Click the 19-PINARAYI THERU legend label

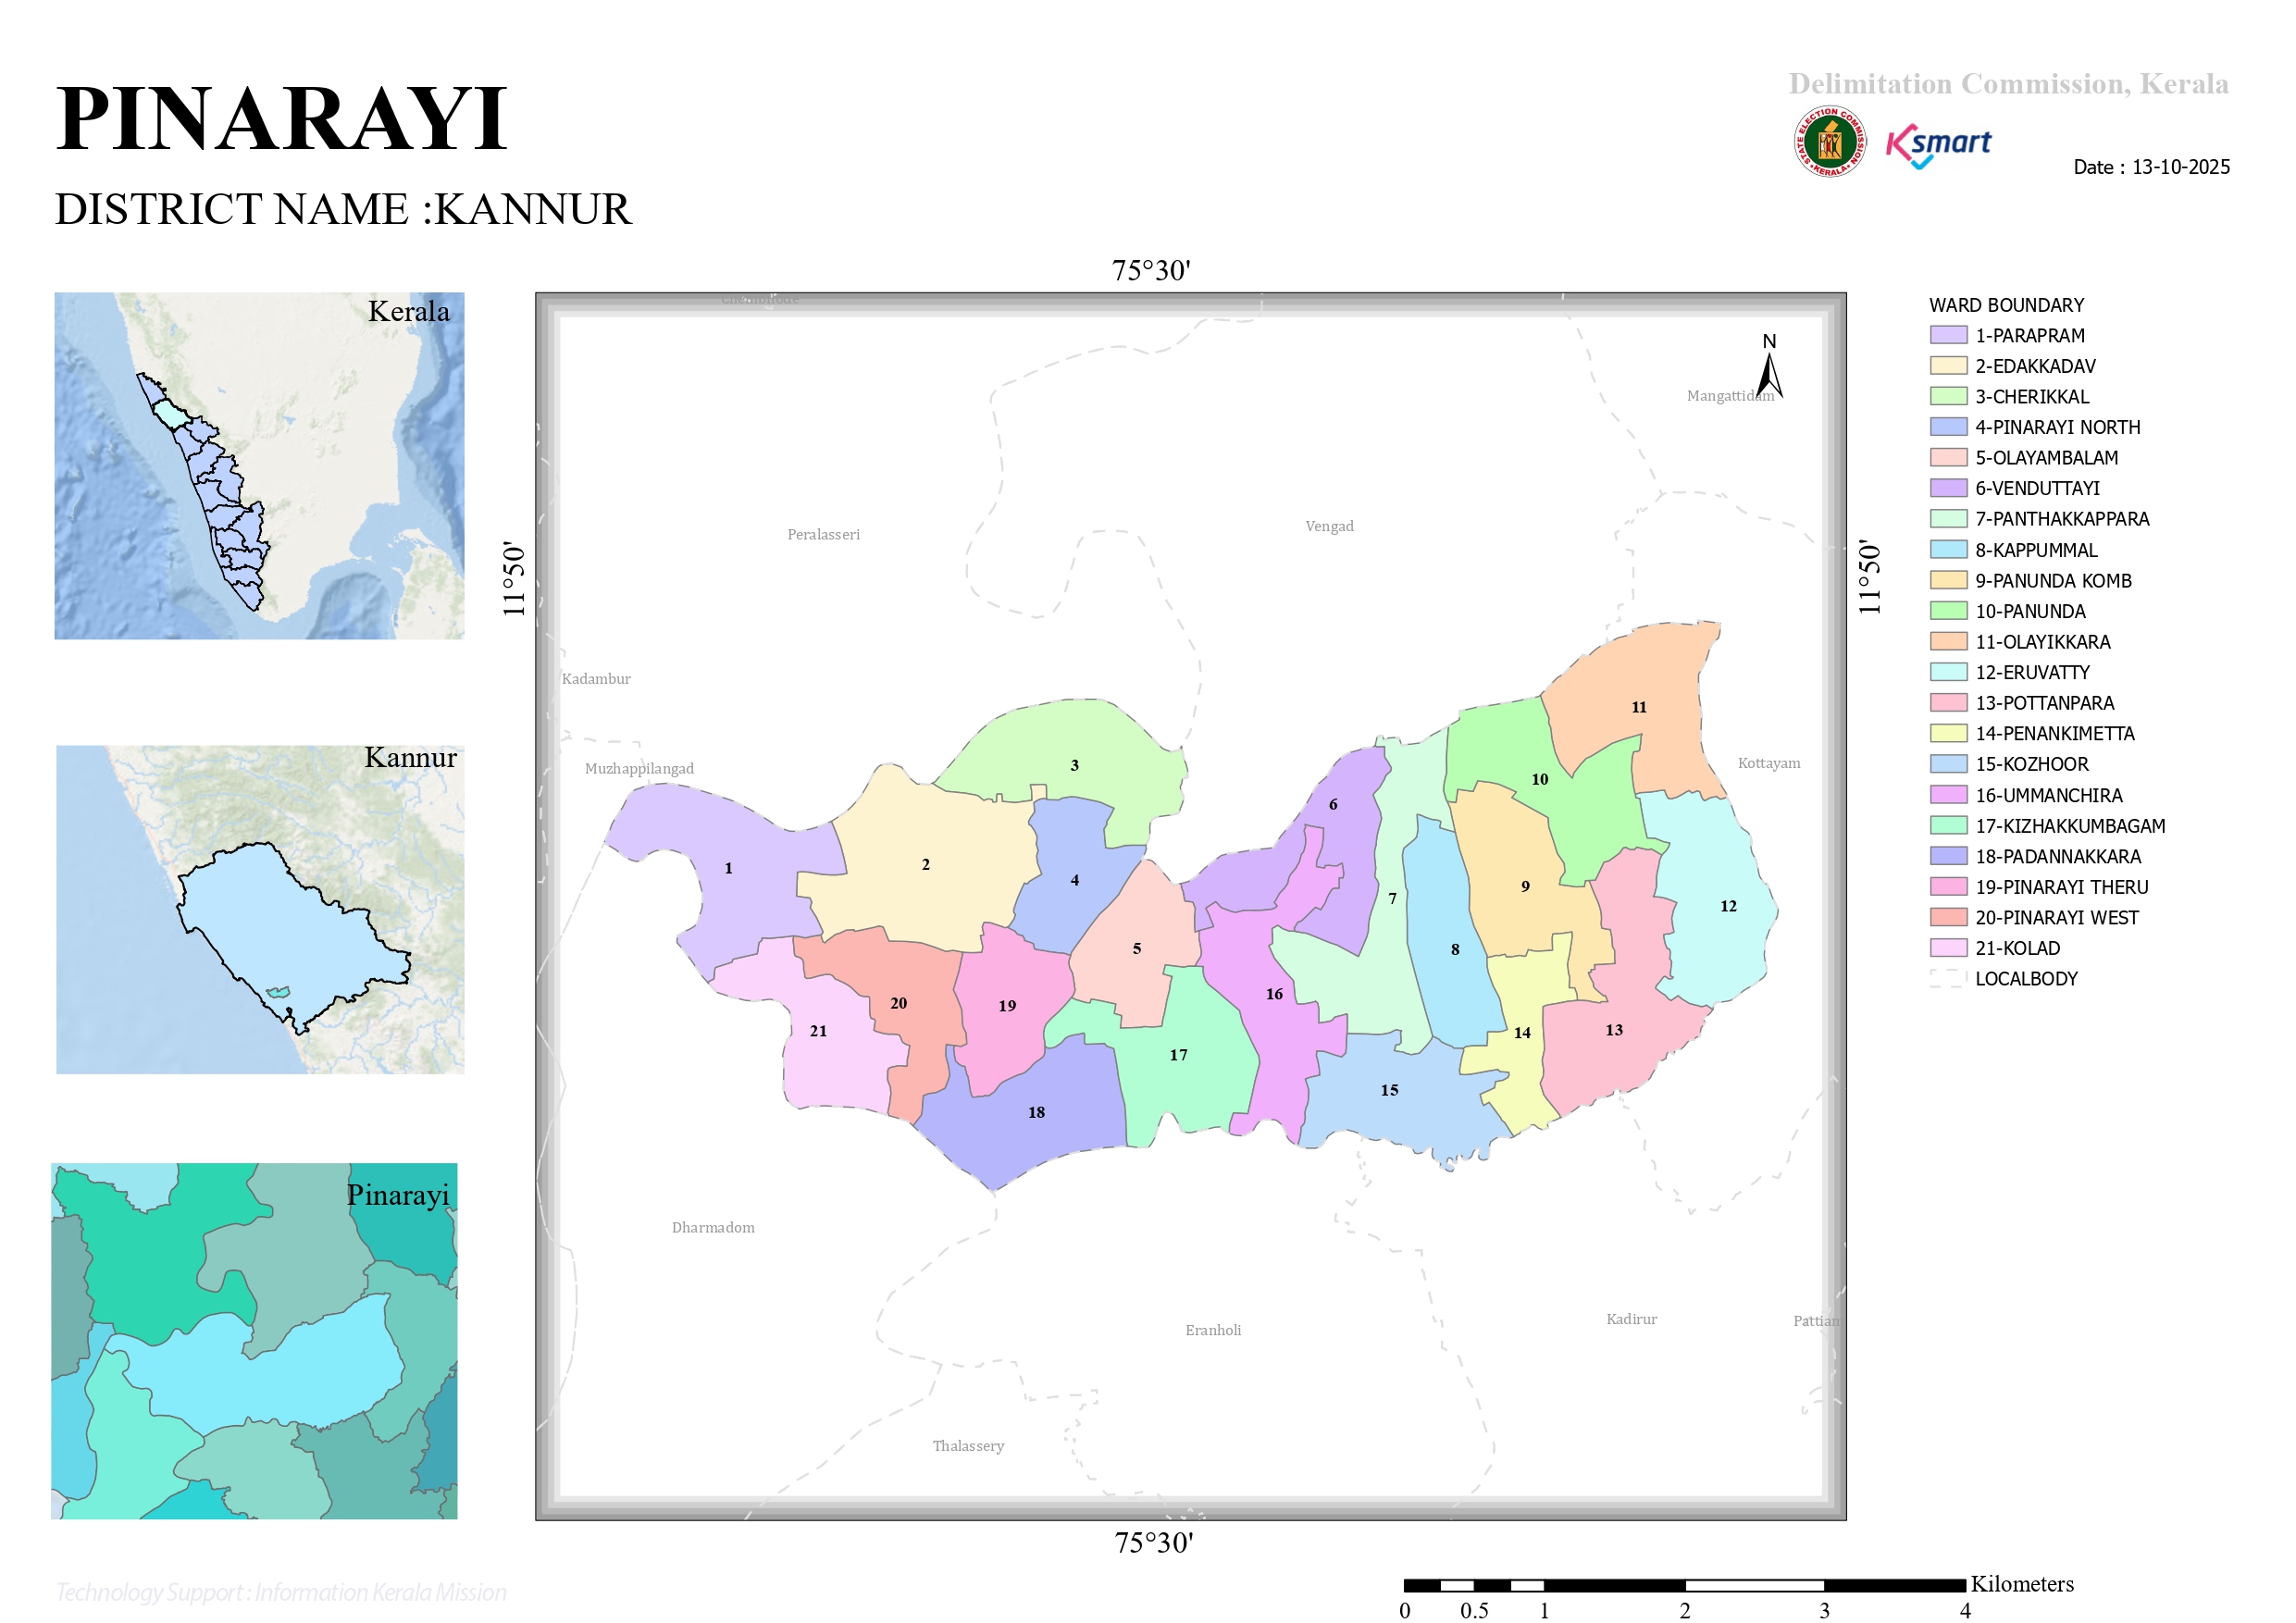[2061, 887]
